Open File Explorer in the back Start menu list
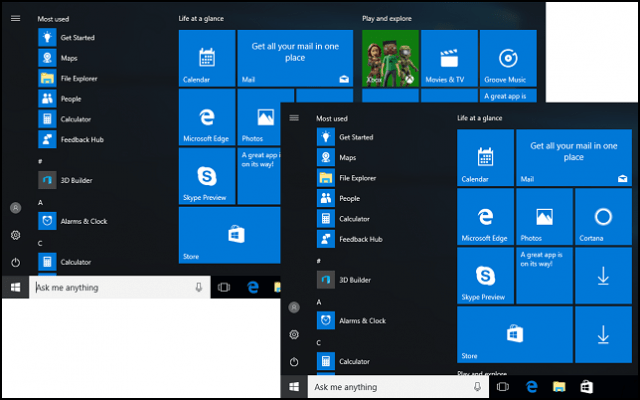This screenshot has height=400, width=640. pos(68,78)
